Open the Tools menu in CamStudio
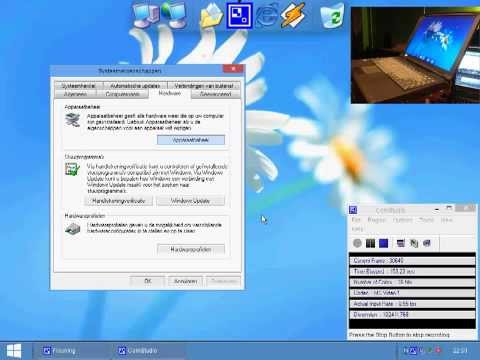The image size is (480, 360). tap(426, 220)
